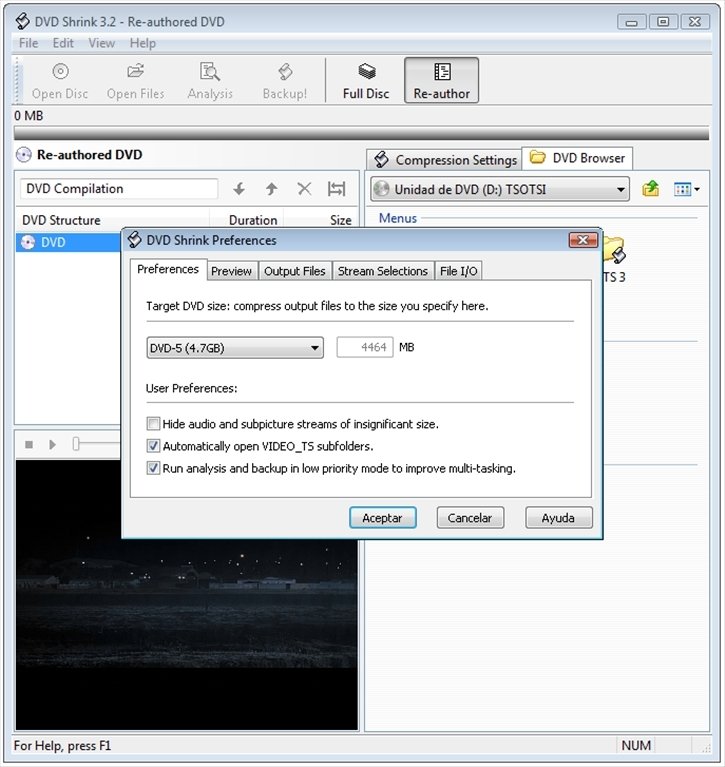Stop the video preview
Image resolution: width=725 pixels, height=767 pixels.
pos(29,445)
